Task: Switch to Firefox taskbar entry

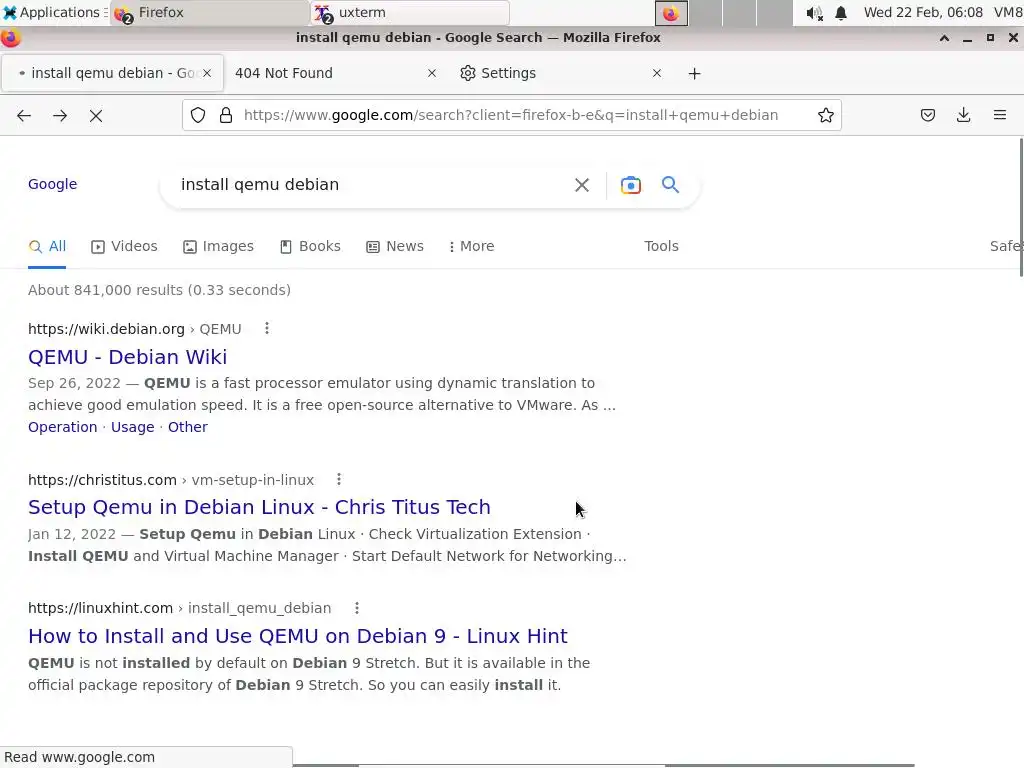Action: 209,13
